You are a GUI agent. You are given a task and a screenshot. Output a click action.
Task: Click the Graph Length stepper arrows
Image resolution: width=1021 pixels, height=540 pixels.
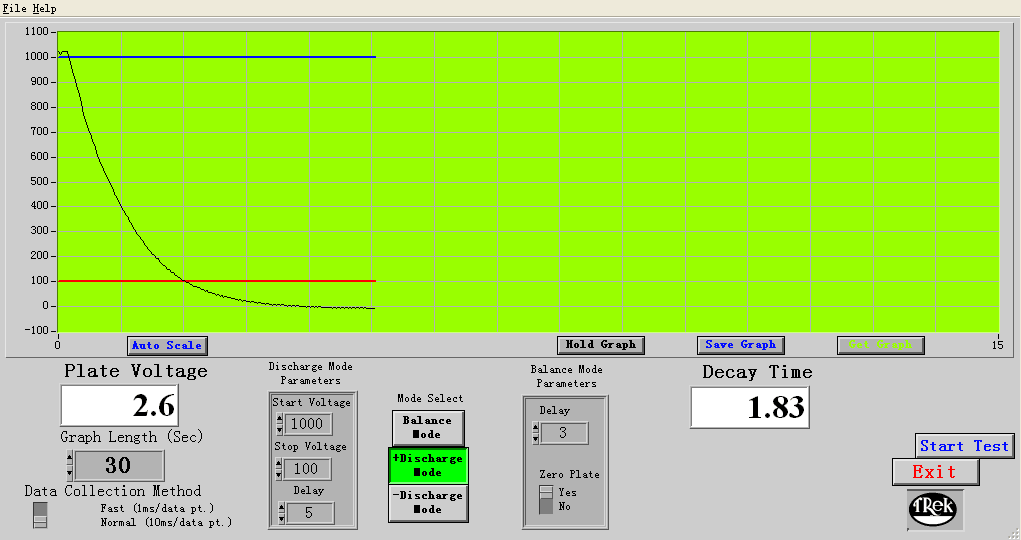tap(70, 465)
